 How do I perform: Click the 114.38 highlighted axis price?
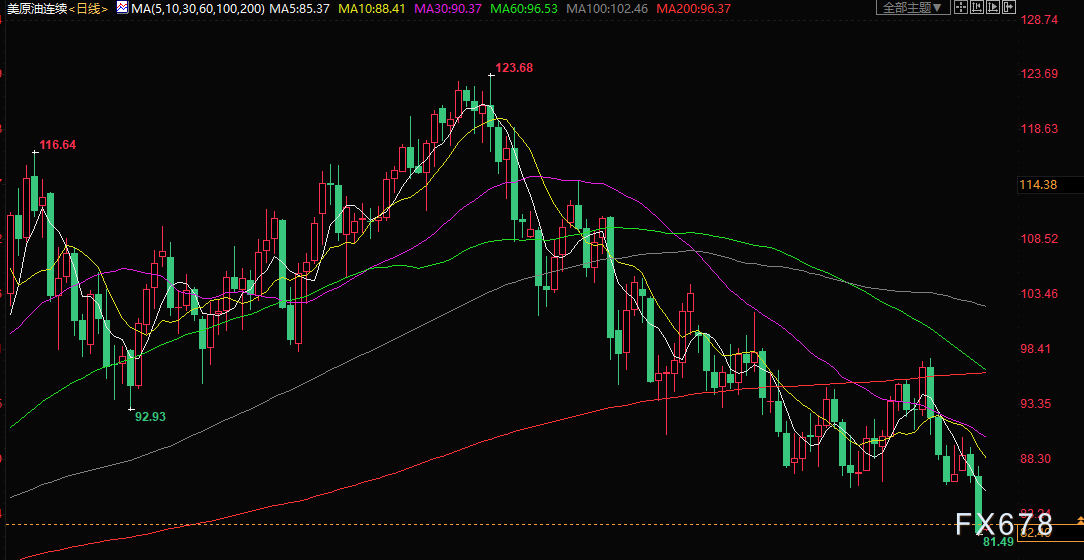[1039, 185]
